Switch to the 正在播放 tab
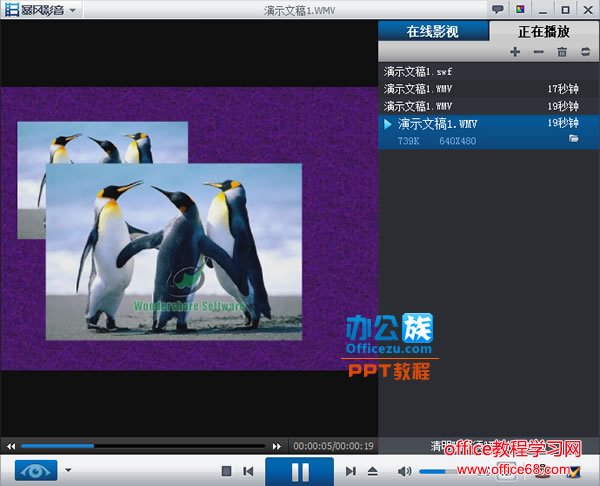 [x=544, y=31]
